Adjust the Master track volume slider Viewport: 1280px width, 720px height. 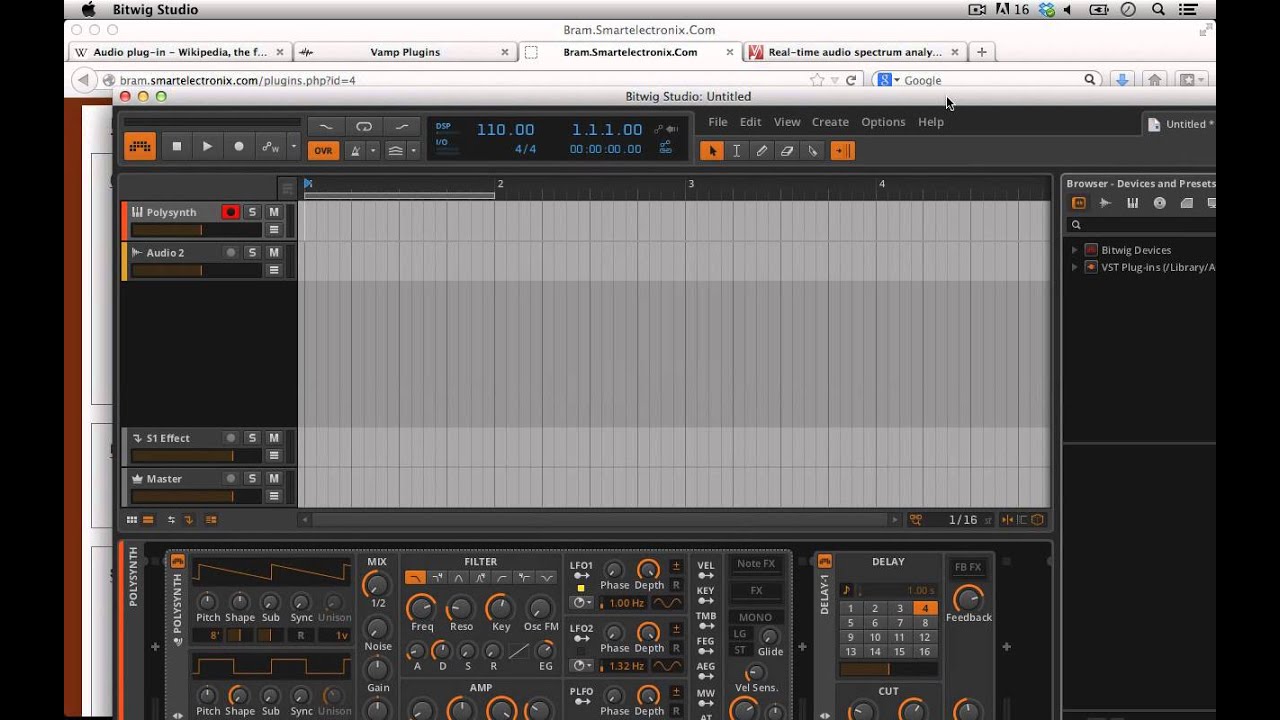point(196,496)
